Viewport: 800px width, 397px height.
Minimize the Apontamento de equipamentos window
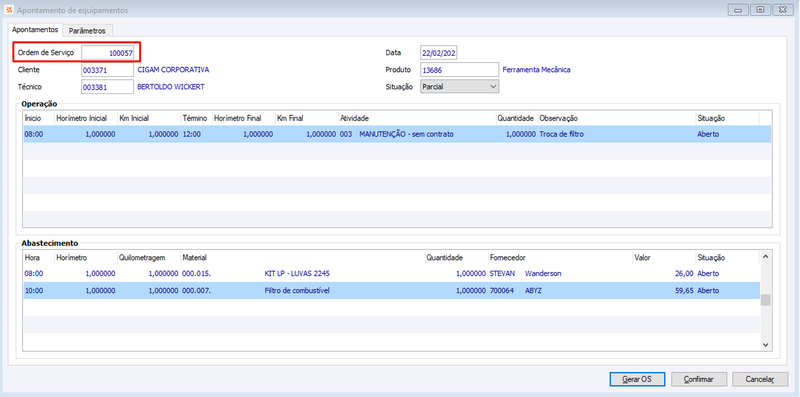[x=738, y=10]
